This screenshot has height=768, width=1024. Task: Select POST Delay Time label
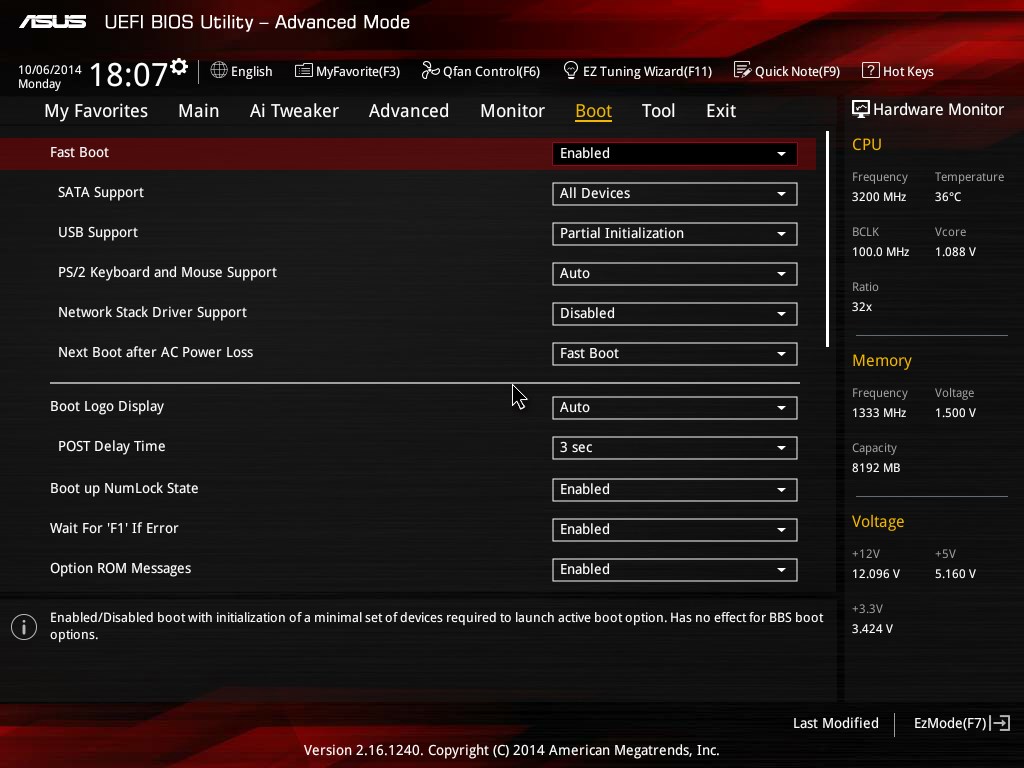point(112,446)
